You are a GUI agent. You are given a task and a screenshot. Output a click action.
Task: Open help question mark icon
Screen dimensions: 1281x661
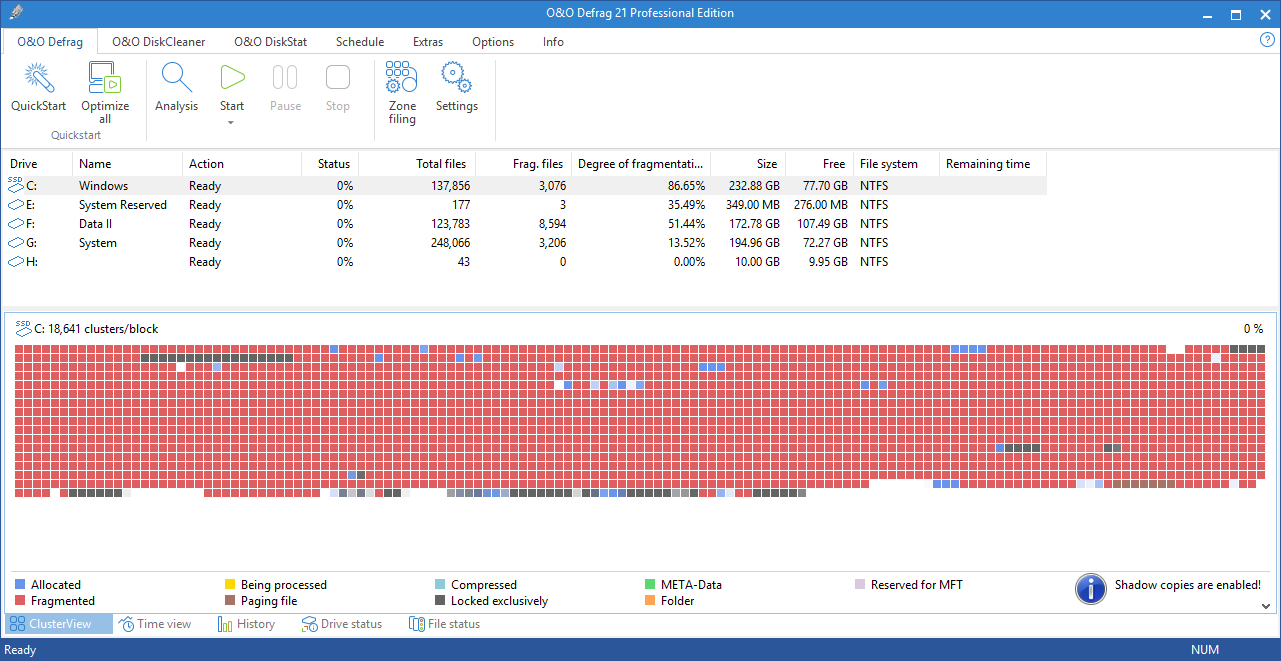pyautogui.click(x=1267, y=40)
